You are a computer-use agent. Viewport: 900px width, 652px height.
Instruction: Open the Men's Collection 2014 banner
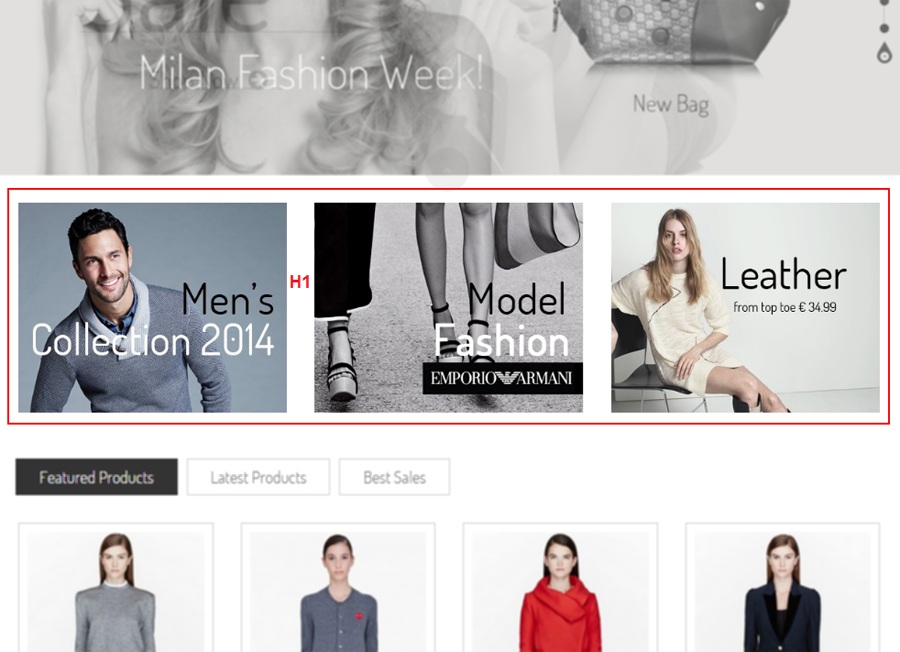(x=152, y=308)
